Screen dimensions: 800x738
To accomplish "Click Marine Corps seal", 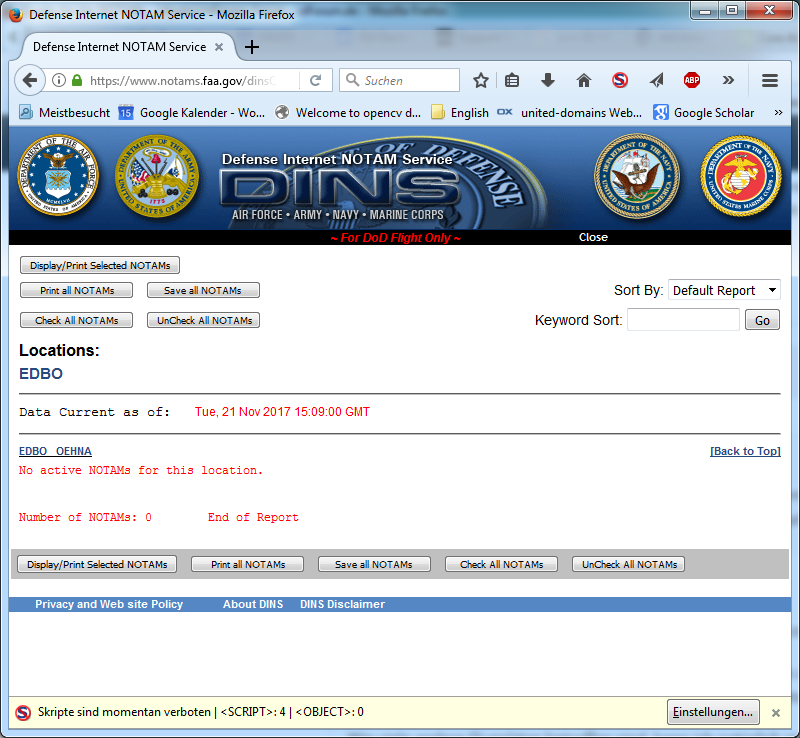I will [x=740, y=176].
